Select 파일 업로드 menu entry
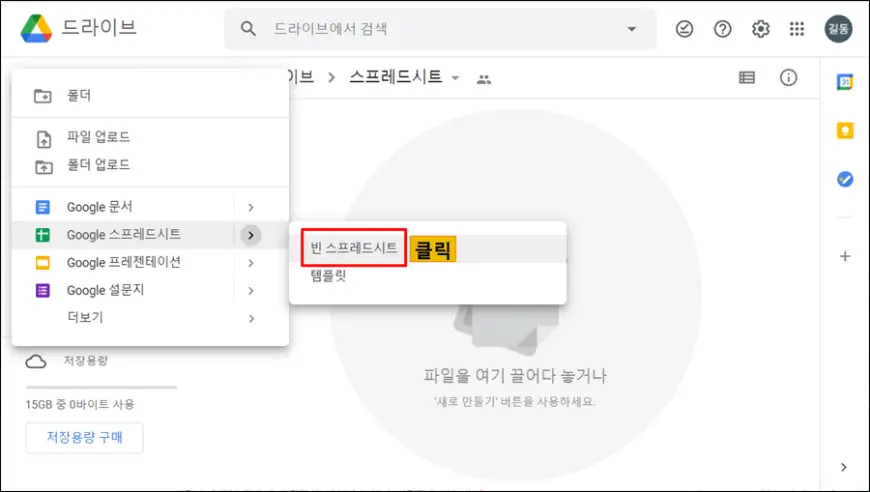 98,137
